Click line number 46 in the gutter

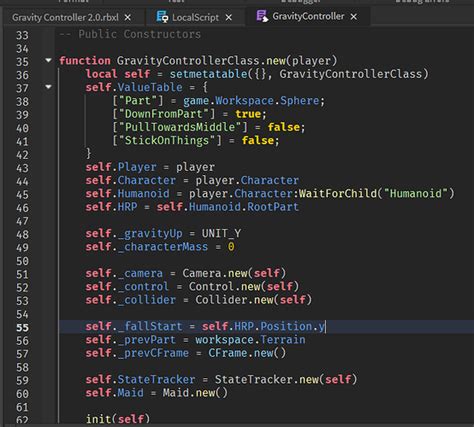[22, 208]
